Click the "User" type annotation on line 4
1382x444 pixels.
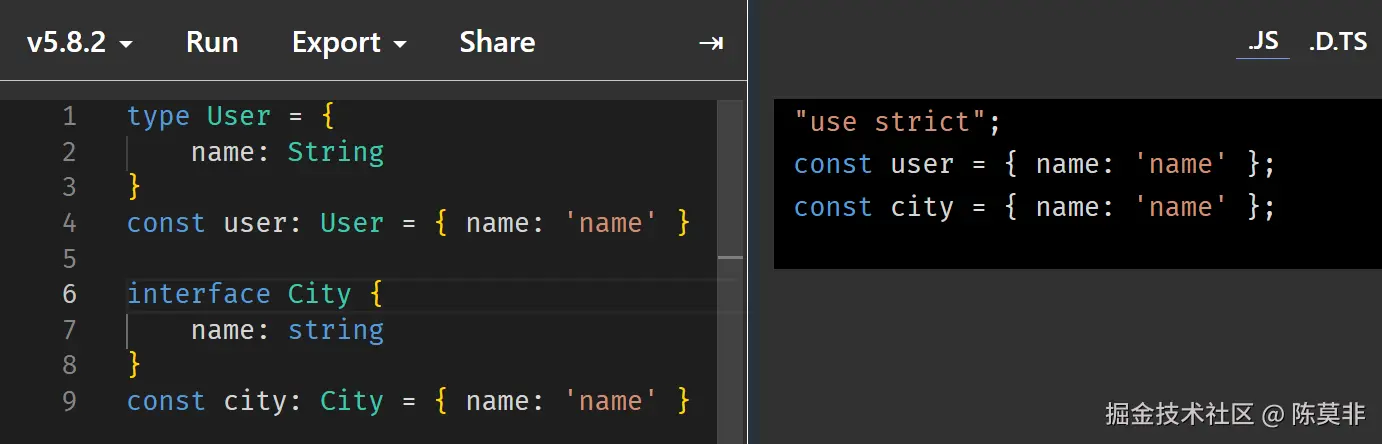[351, 223]
